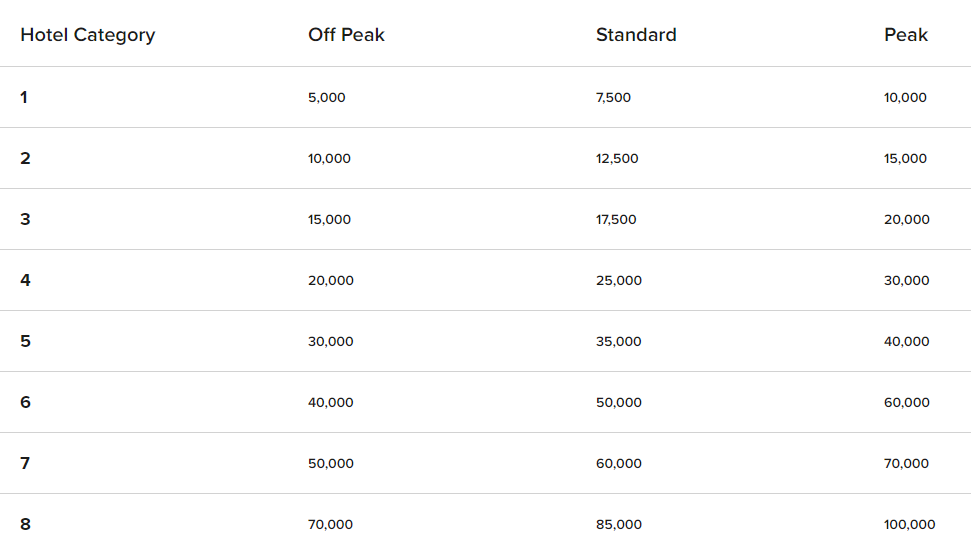Select hotel category 6 row label
The image size is (971, 547).
click(25, 402)
